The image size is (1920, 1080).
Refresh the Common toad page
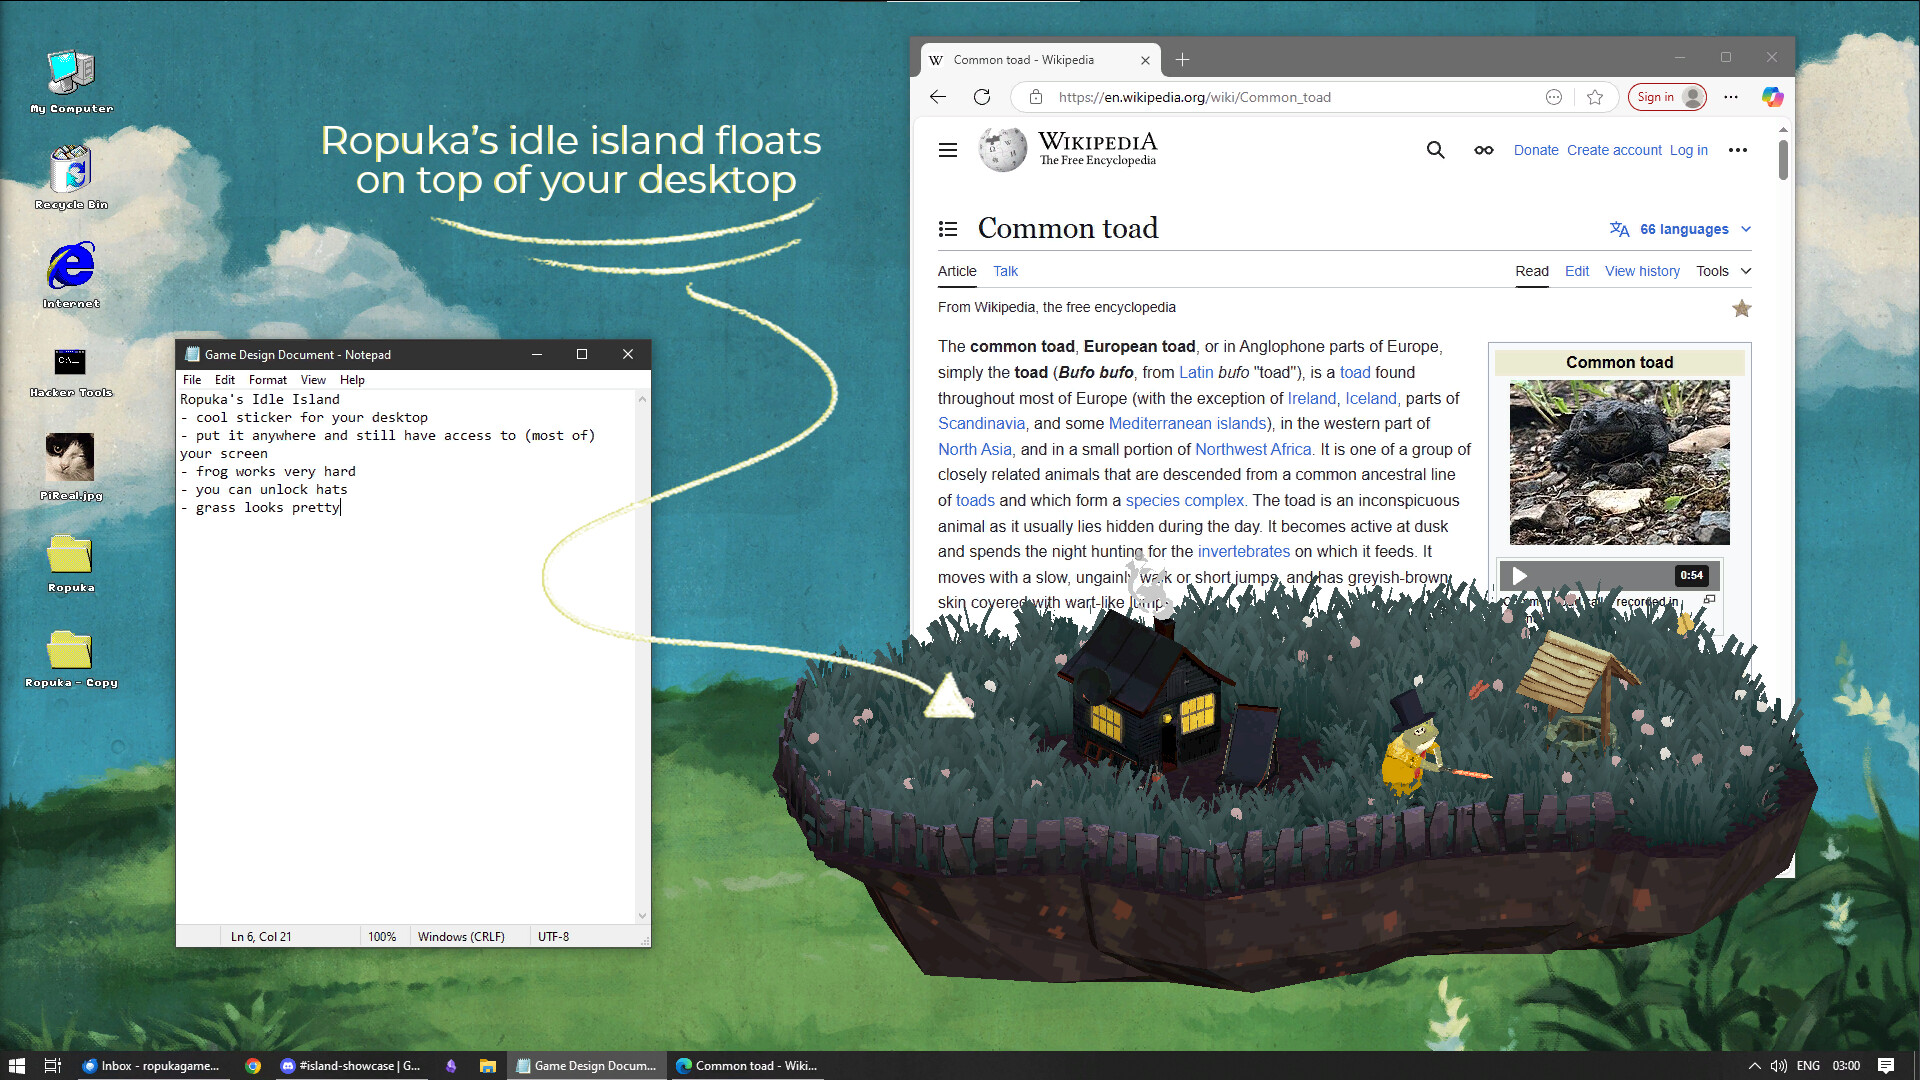pyautogui.click(x=982, y=97)
